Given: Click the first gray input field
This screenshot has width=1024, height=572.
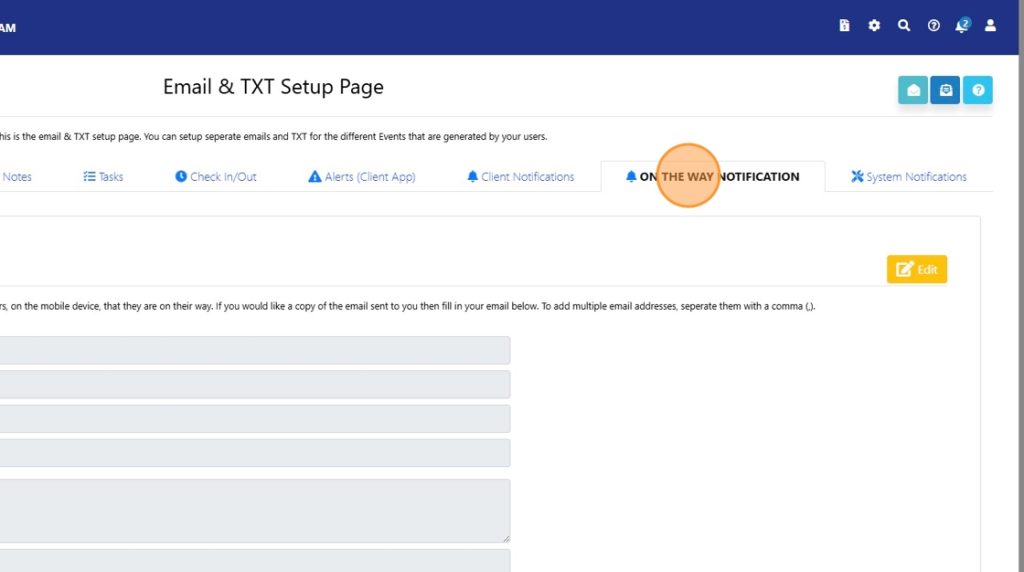Looking at the screenshot, I should click(x=254, y=350).
